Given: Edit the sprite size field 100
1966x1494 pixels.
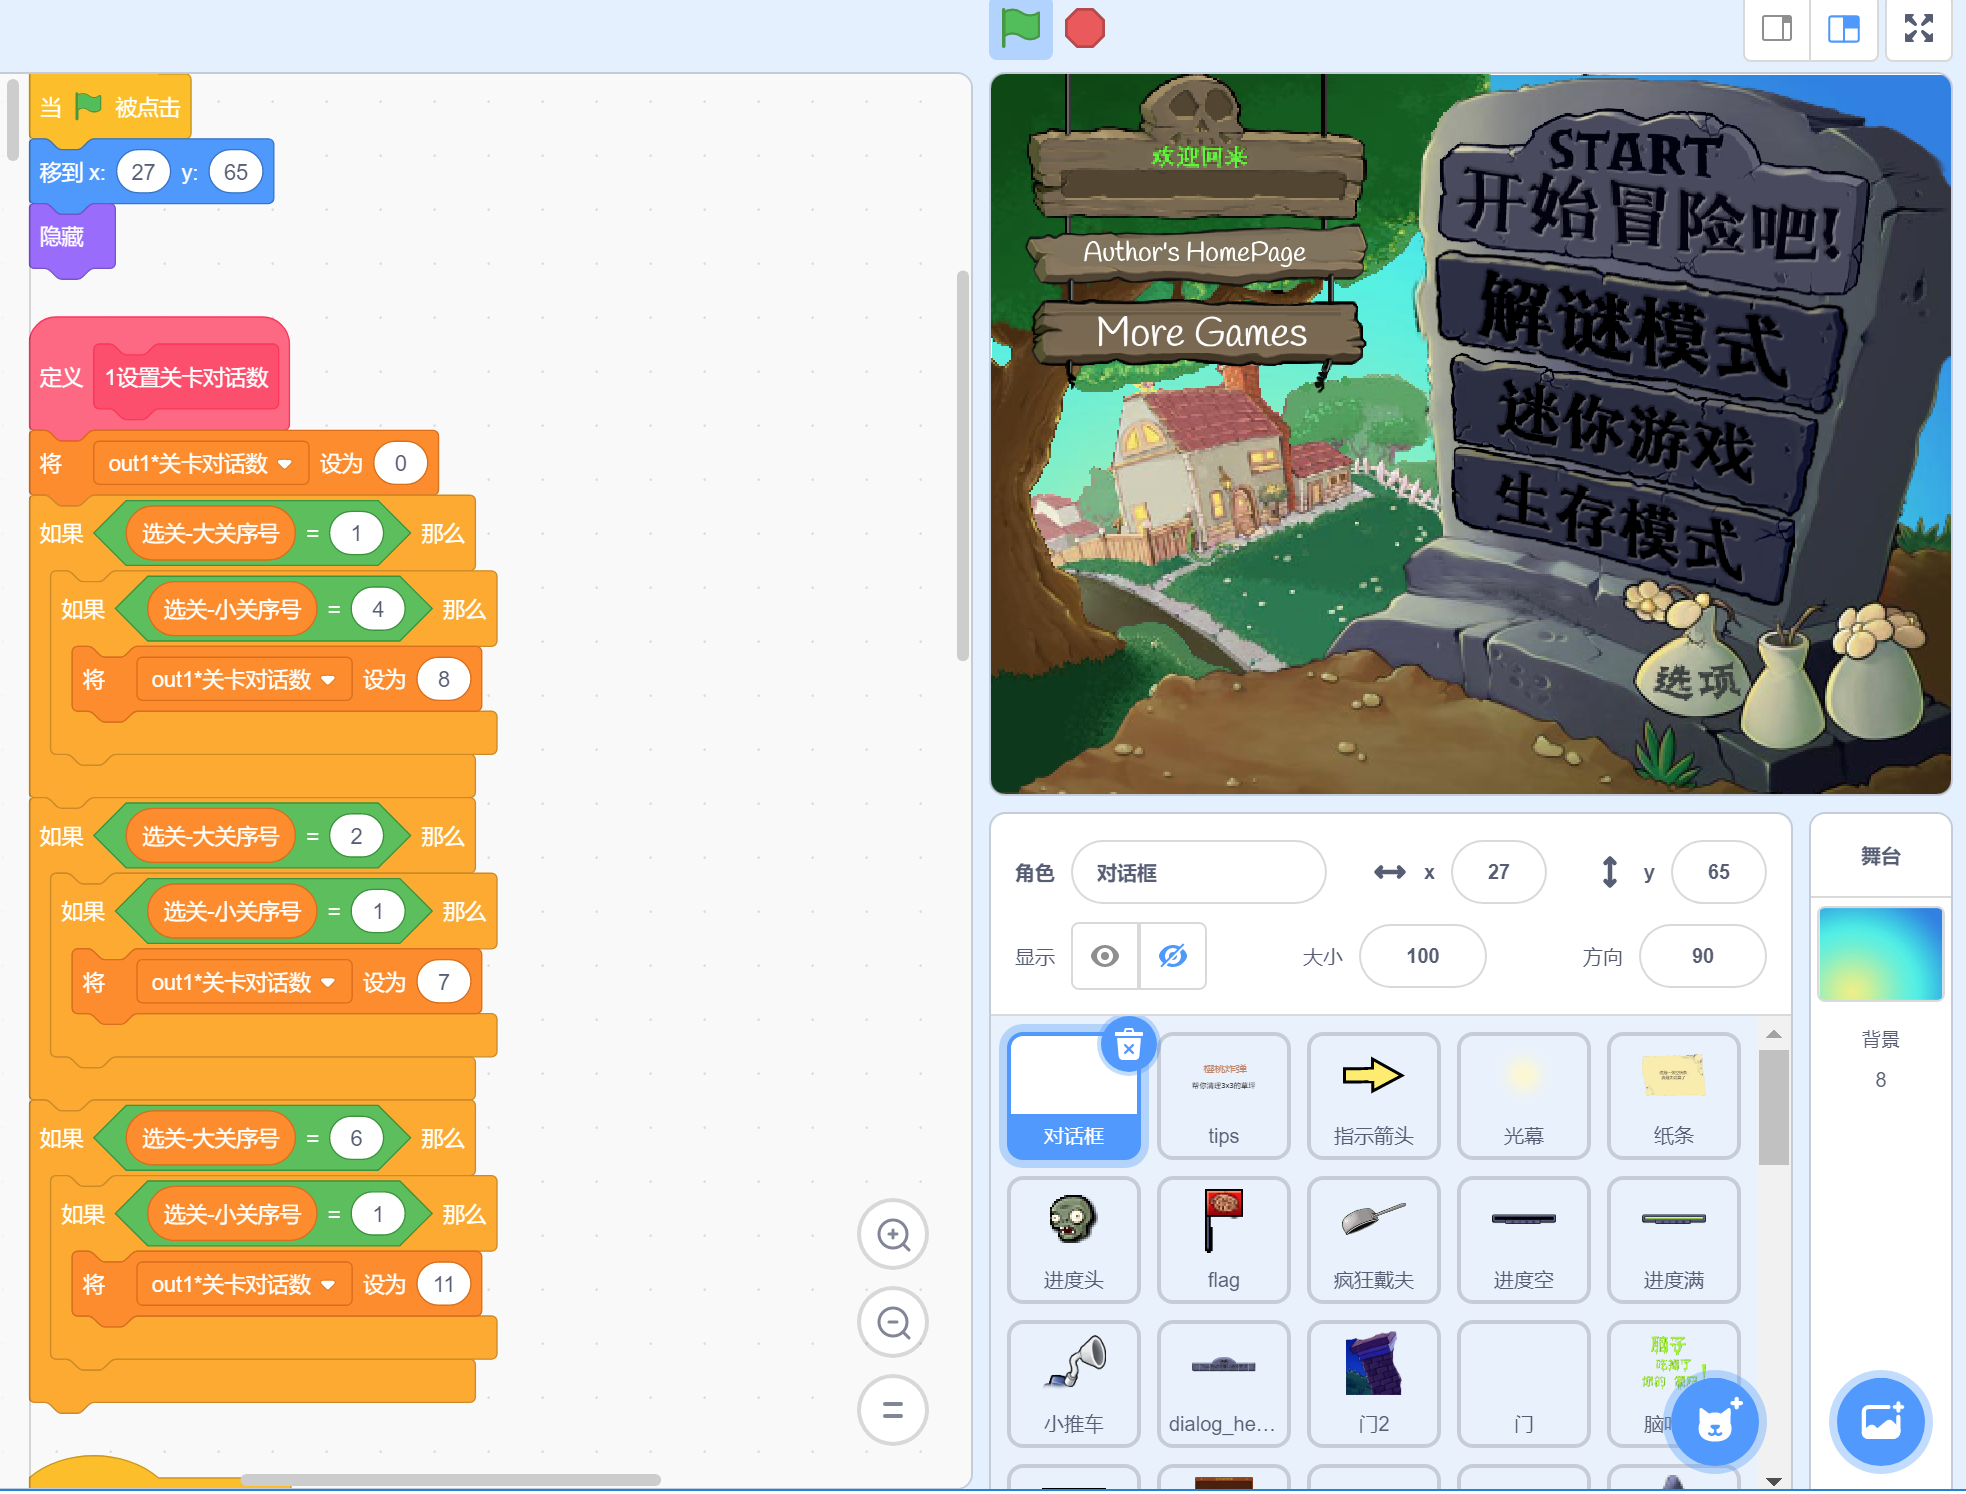Looking at the screenshot, I should pos(1422,956).
